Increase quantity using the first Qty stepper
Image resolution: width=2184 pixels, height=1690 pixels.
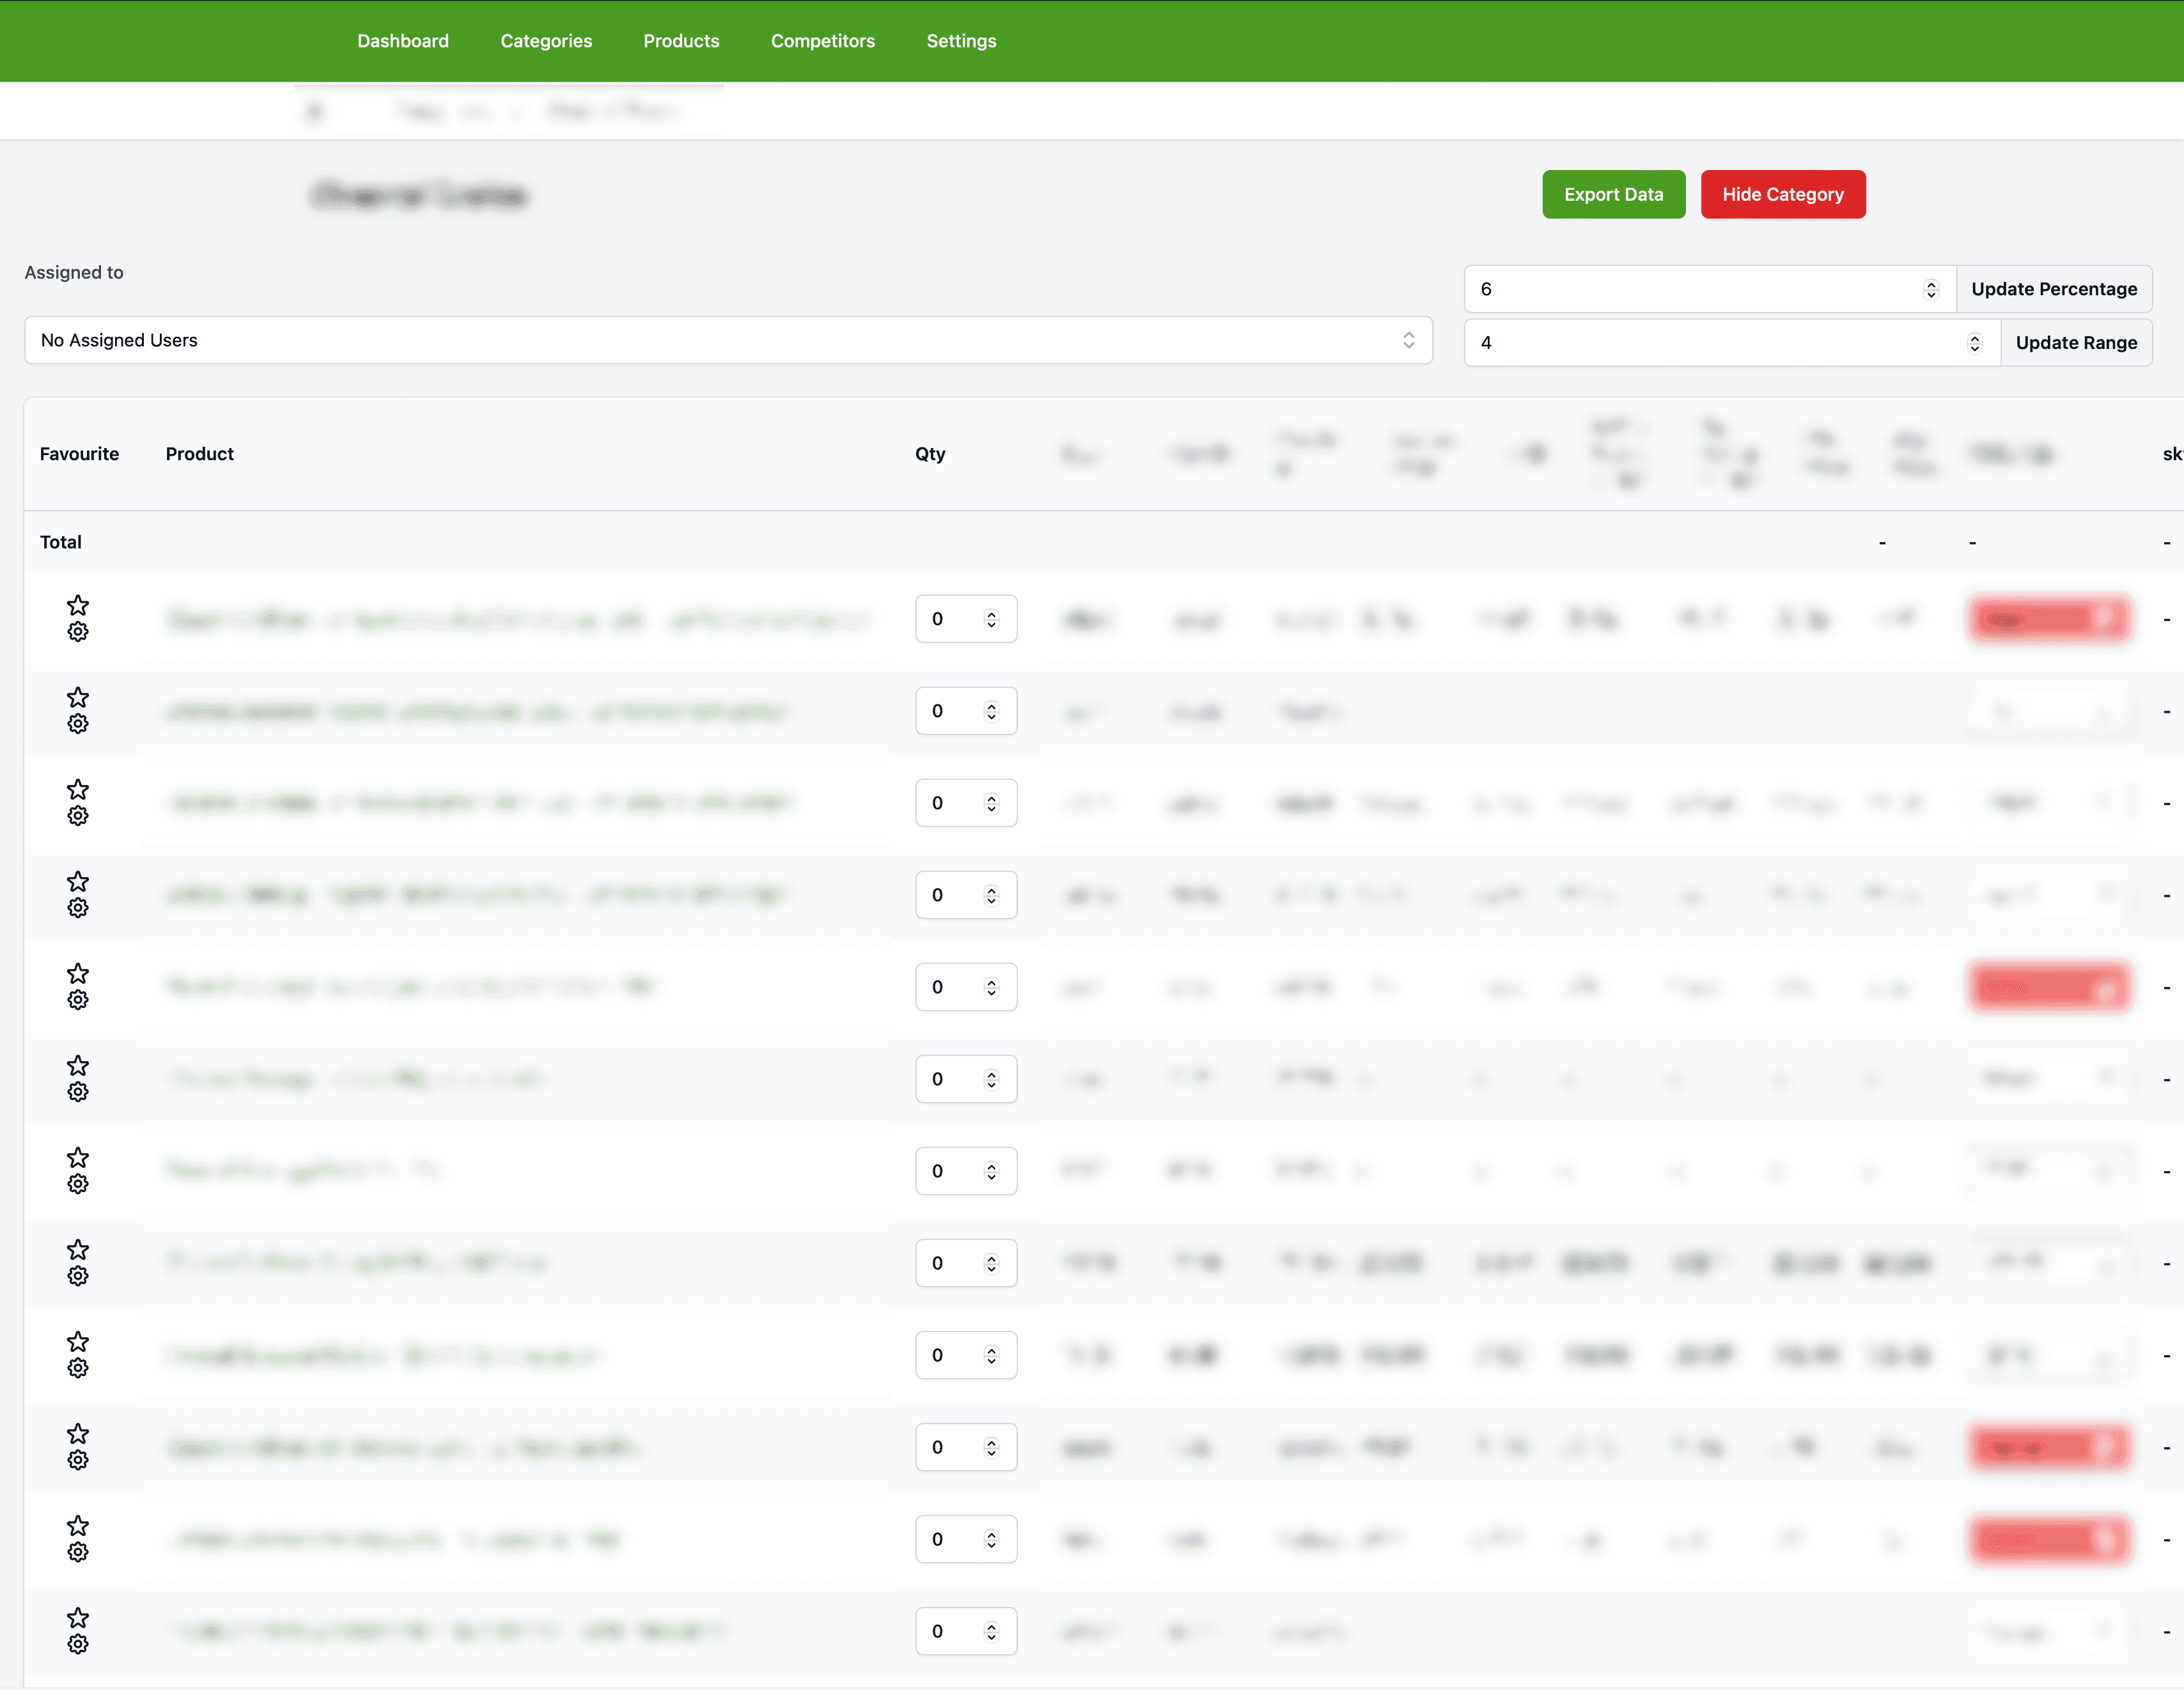tap(991, 613)
